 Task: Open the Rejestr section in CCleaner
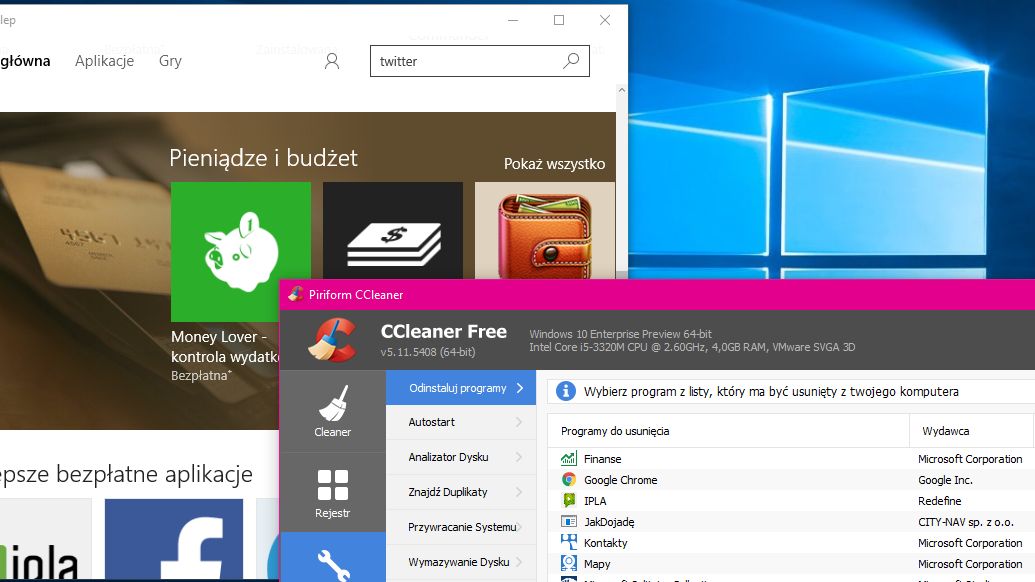point(333,492)
